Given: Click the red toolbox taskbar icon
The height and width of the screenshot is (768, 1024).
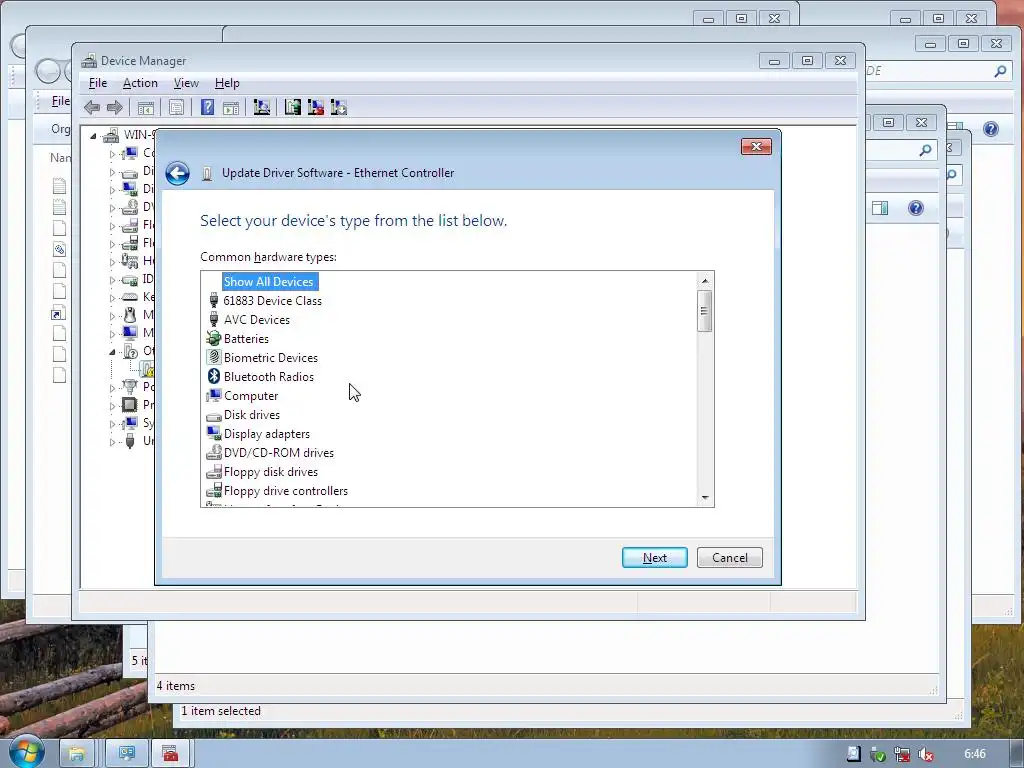Looking at the screenshot, I should click(170, 754).
